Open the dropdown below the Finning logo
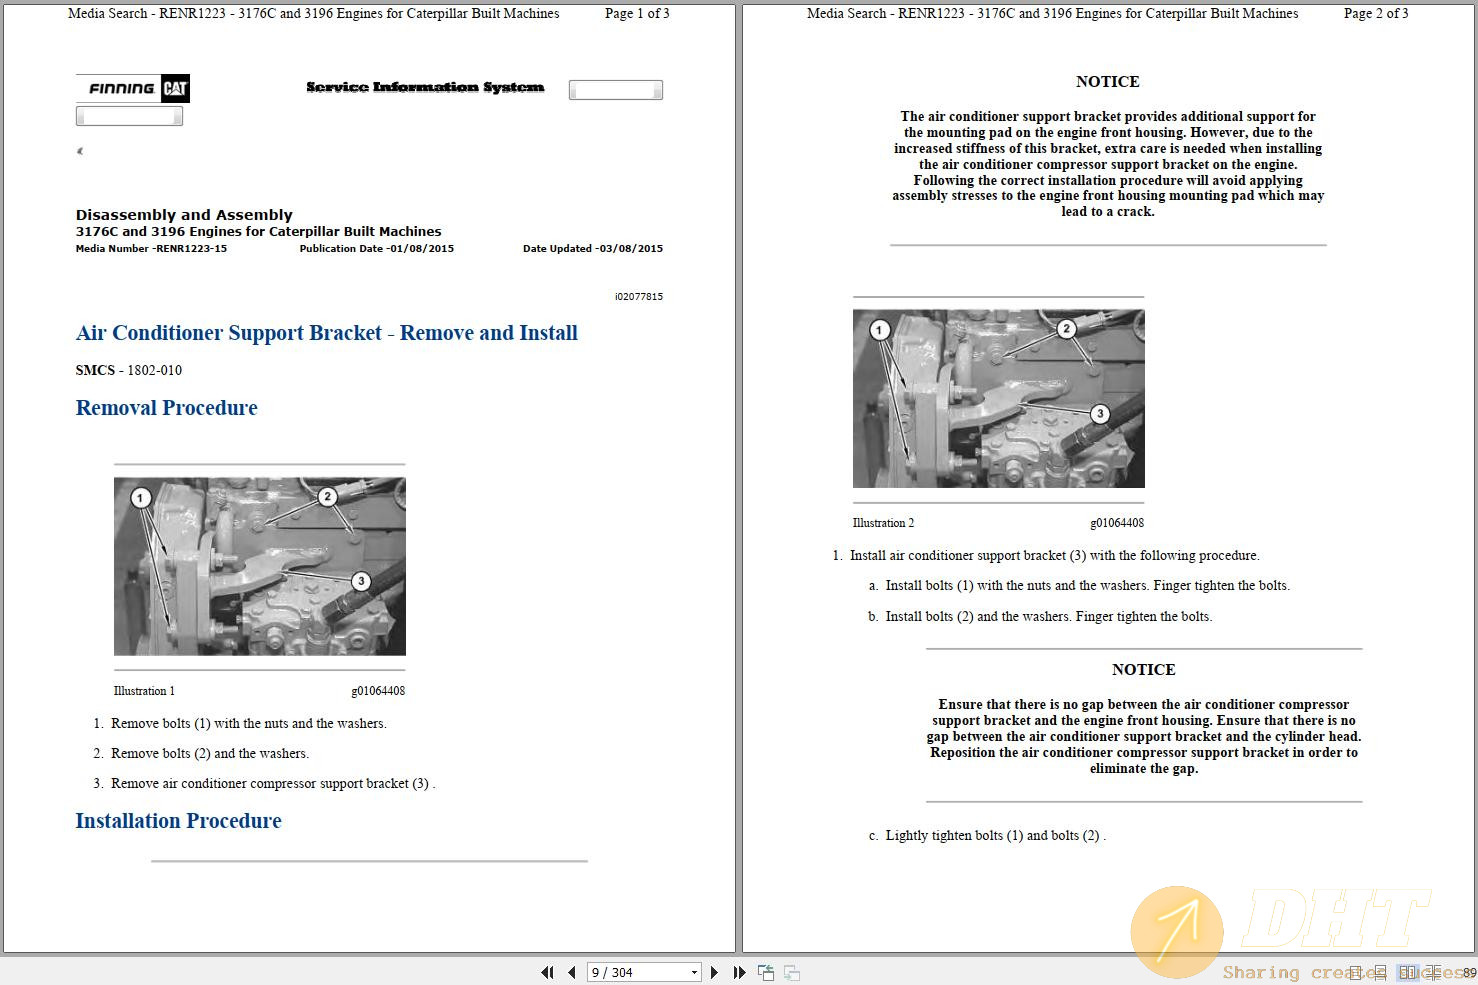The width and height of the screenshot is (1478, 985). tap(129, 115)
